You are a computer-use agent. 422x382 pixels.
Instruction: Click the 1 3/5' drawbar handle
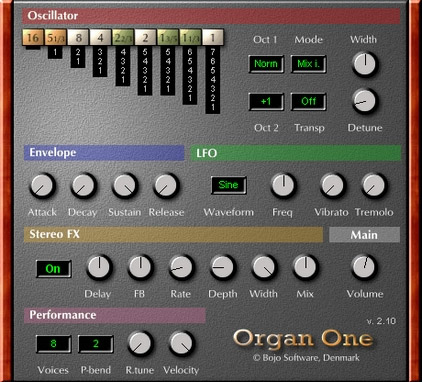tap(168, 38)
